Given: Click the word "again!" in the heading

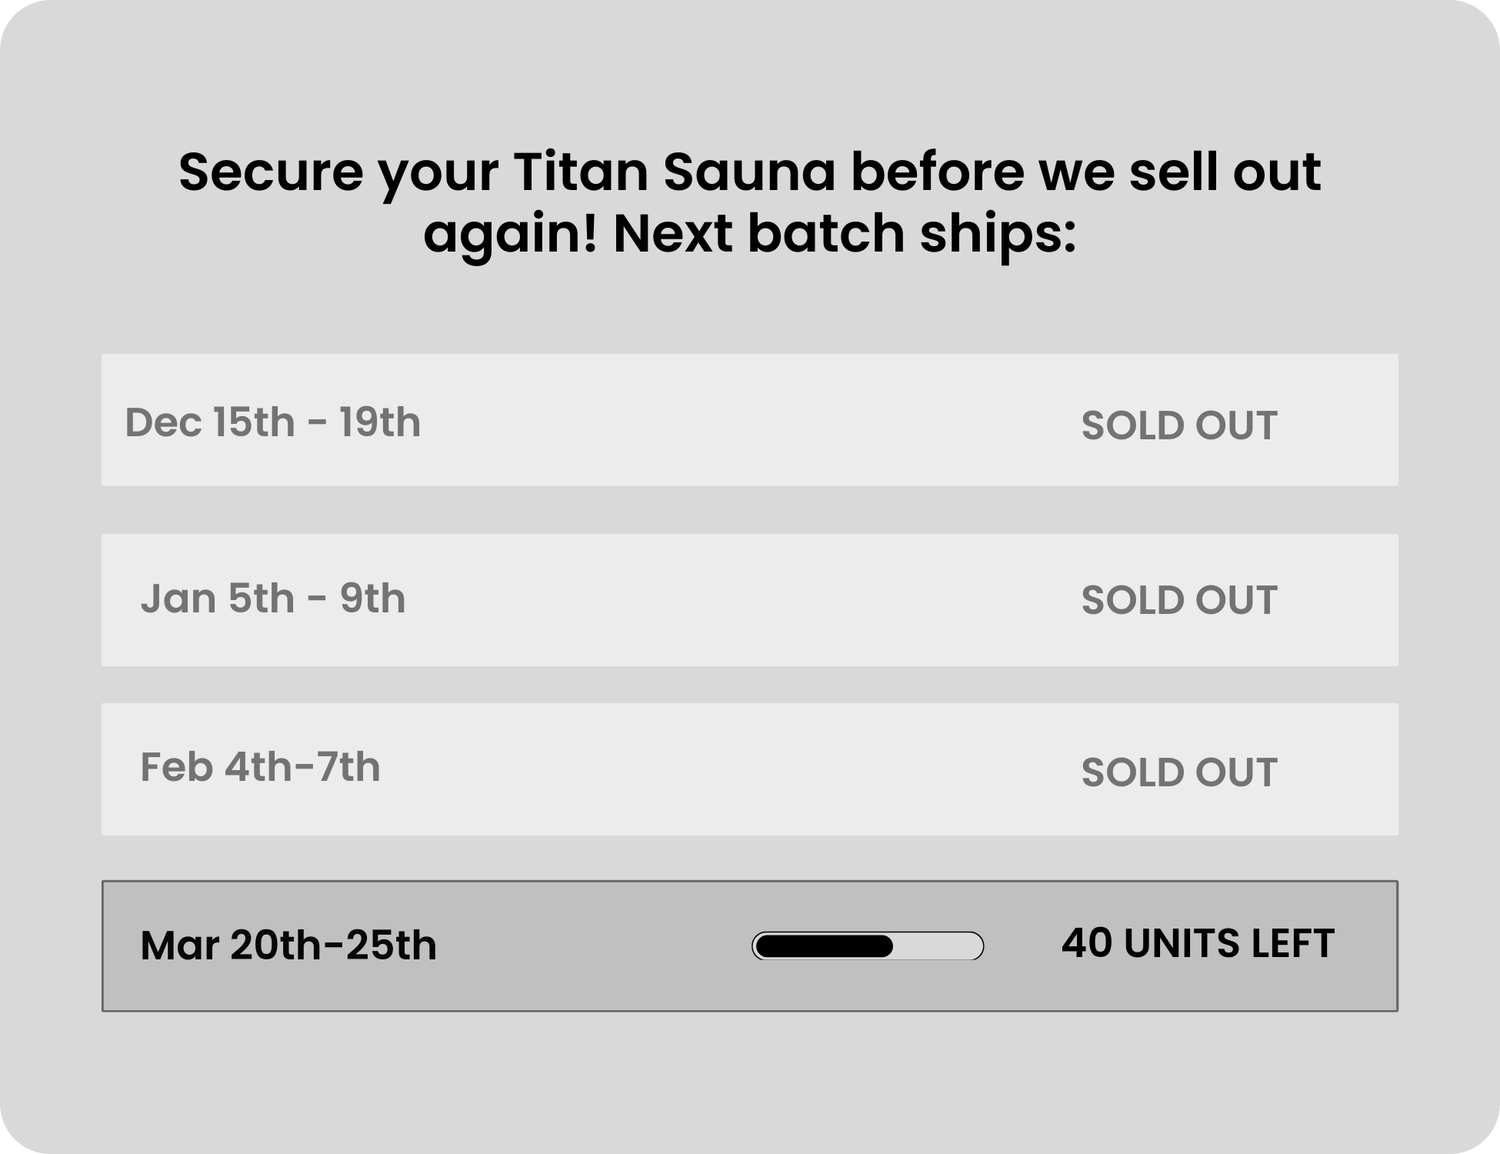Looking at the screenshot, I should (510, 236).
